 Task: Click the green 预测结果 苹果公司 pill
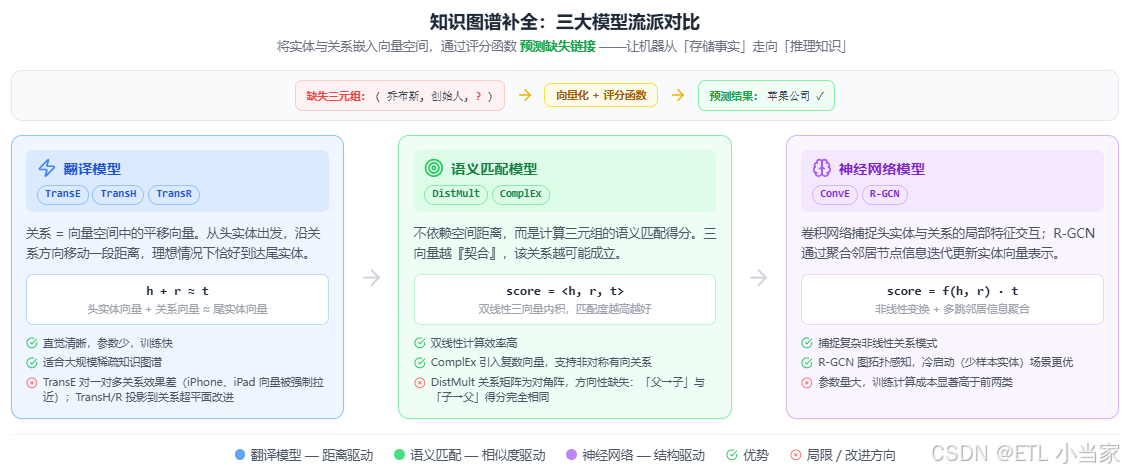766,95
